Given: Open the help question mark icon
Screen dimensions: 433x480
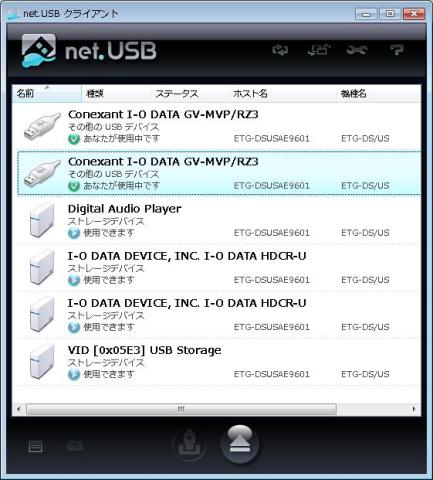Looking at the screenshot, I should [397, 50].
